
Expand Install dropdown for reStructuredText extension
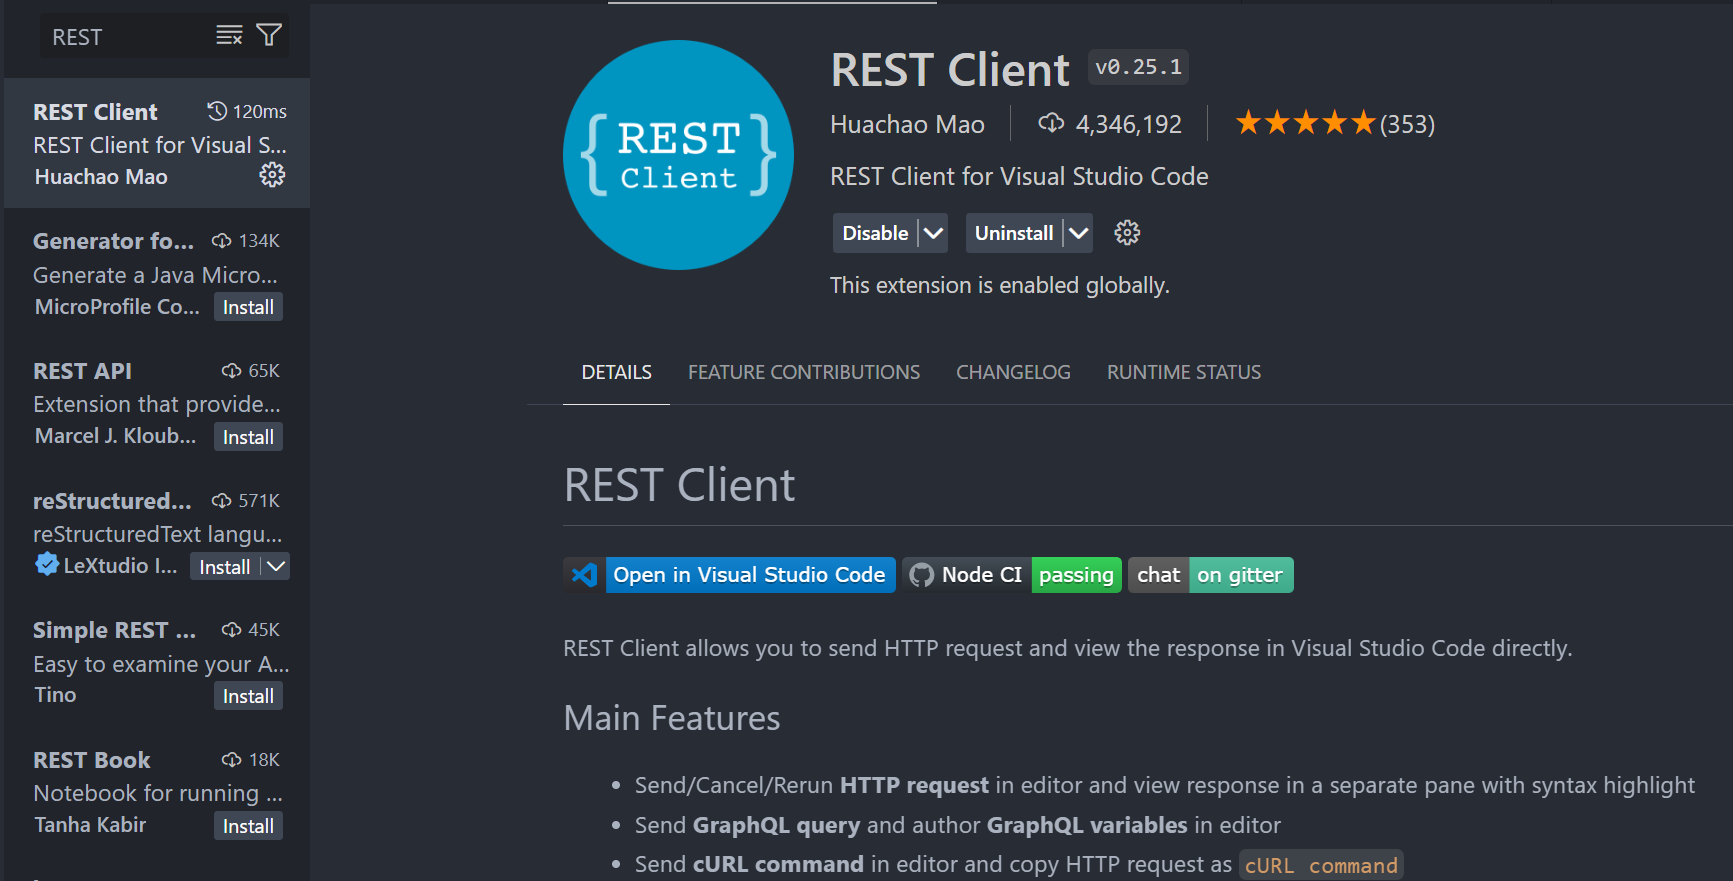[x=276, y=567]
